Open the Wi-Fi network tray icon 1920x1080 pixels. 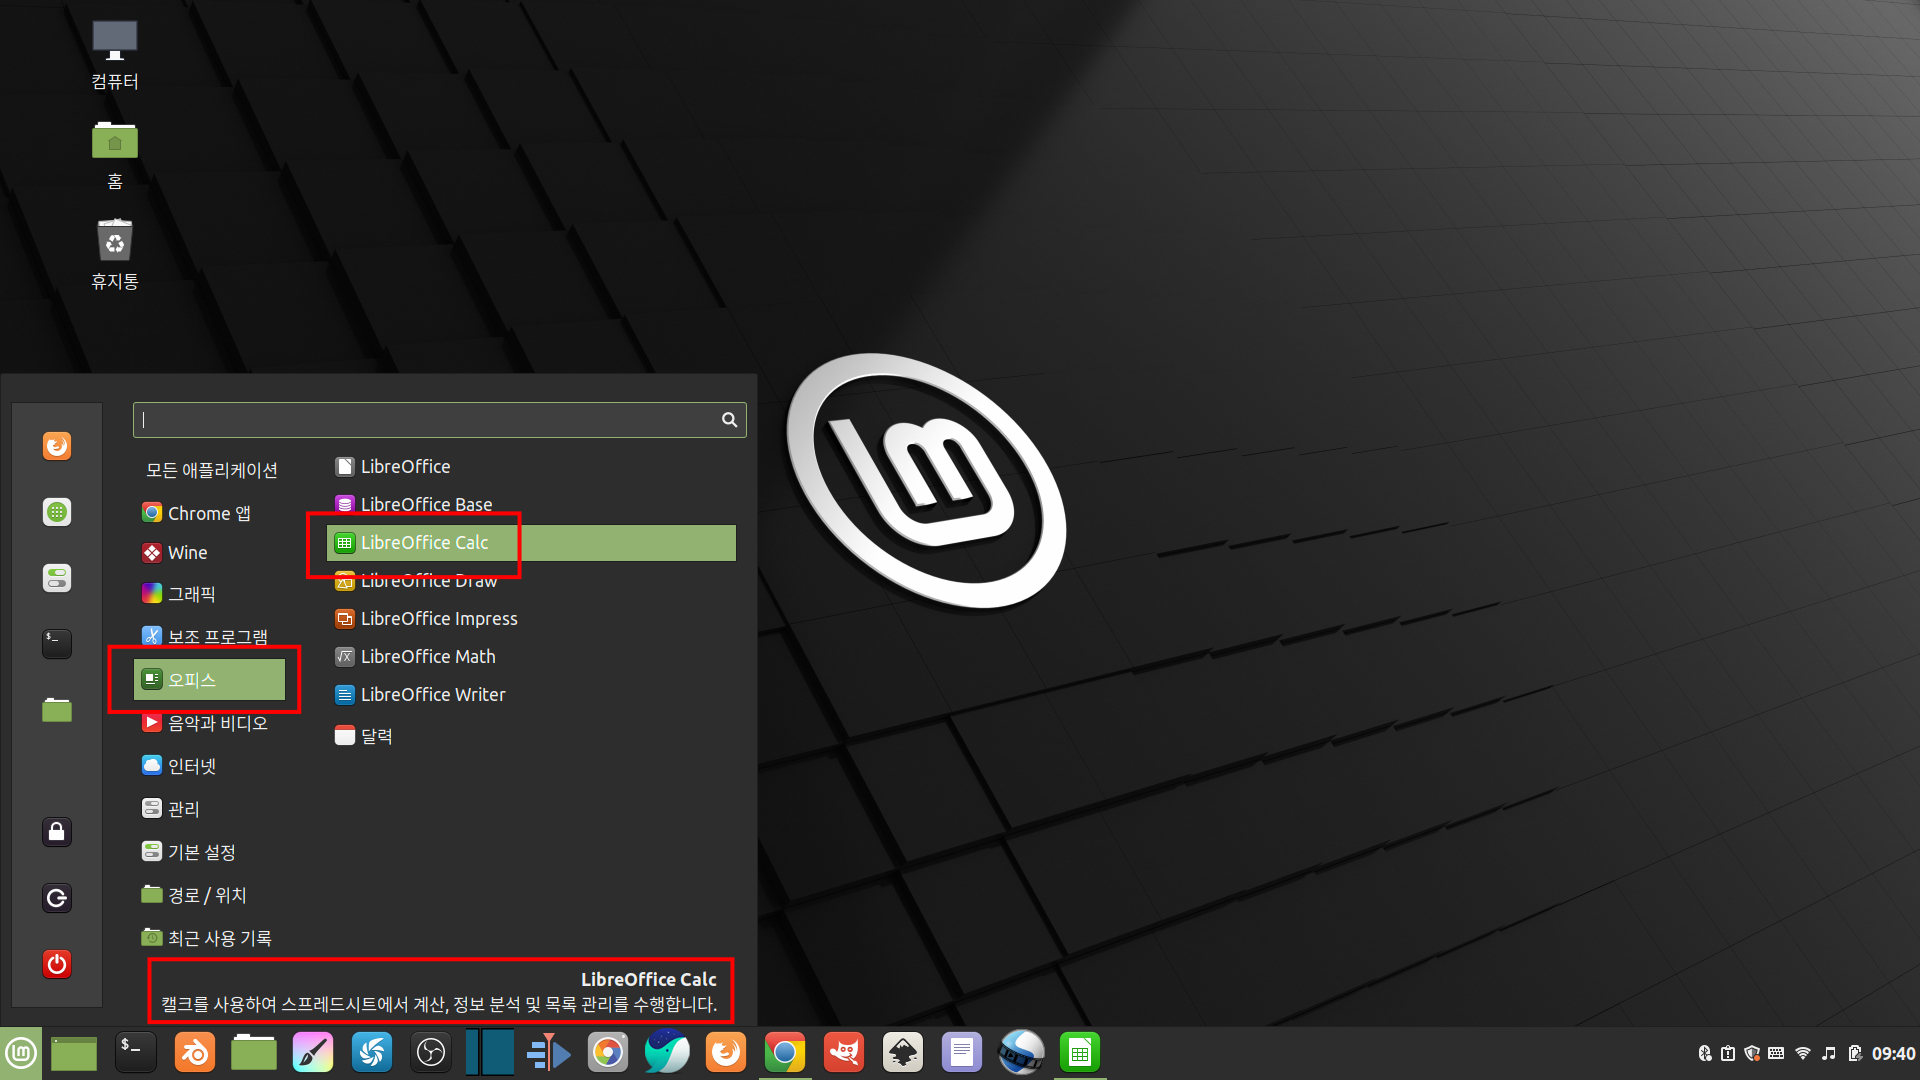click(1803, 1053)
